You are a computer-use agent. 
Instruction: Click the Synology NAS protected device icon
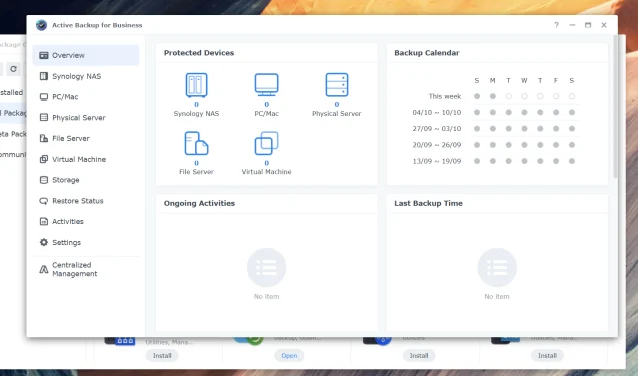pyautogui.click(x=197, y=85)
